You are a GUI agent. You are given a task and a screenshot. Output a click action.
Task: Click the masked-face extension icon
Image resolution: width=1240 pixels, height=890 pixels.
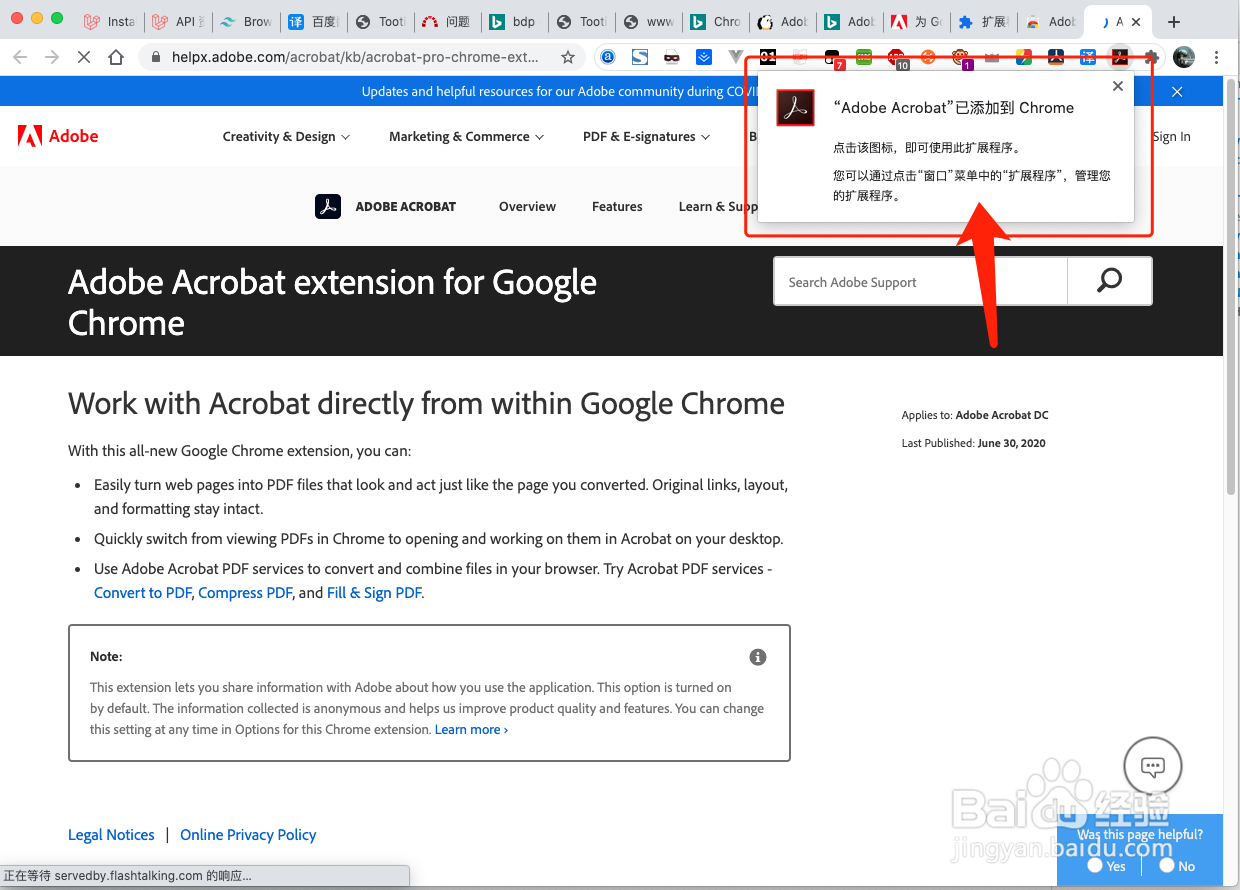pyautogui.click(x=672, y=57)
